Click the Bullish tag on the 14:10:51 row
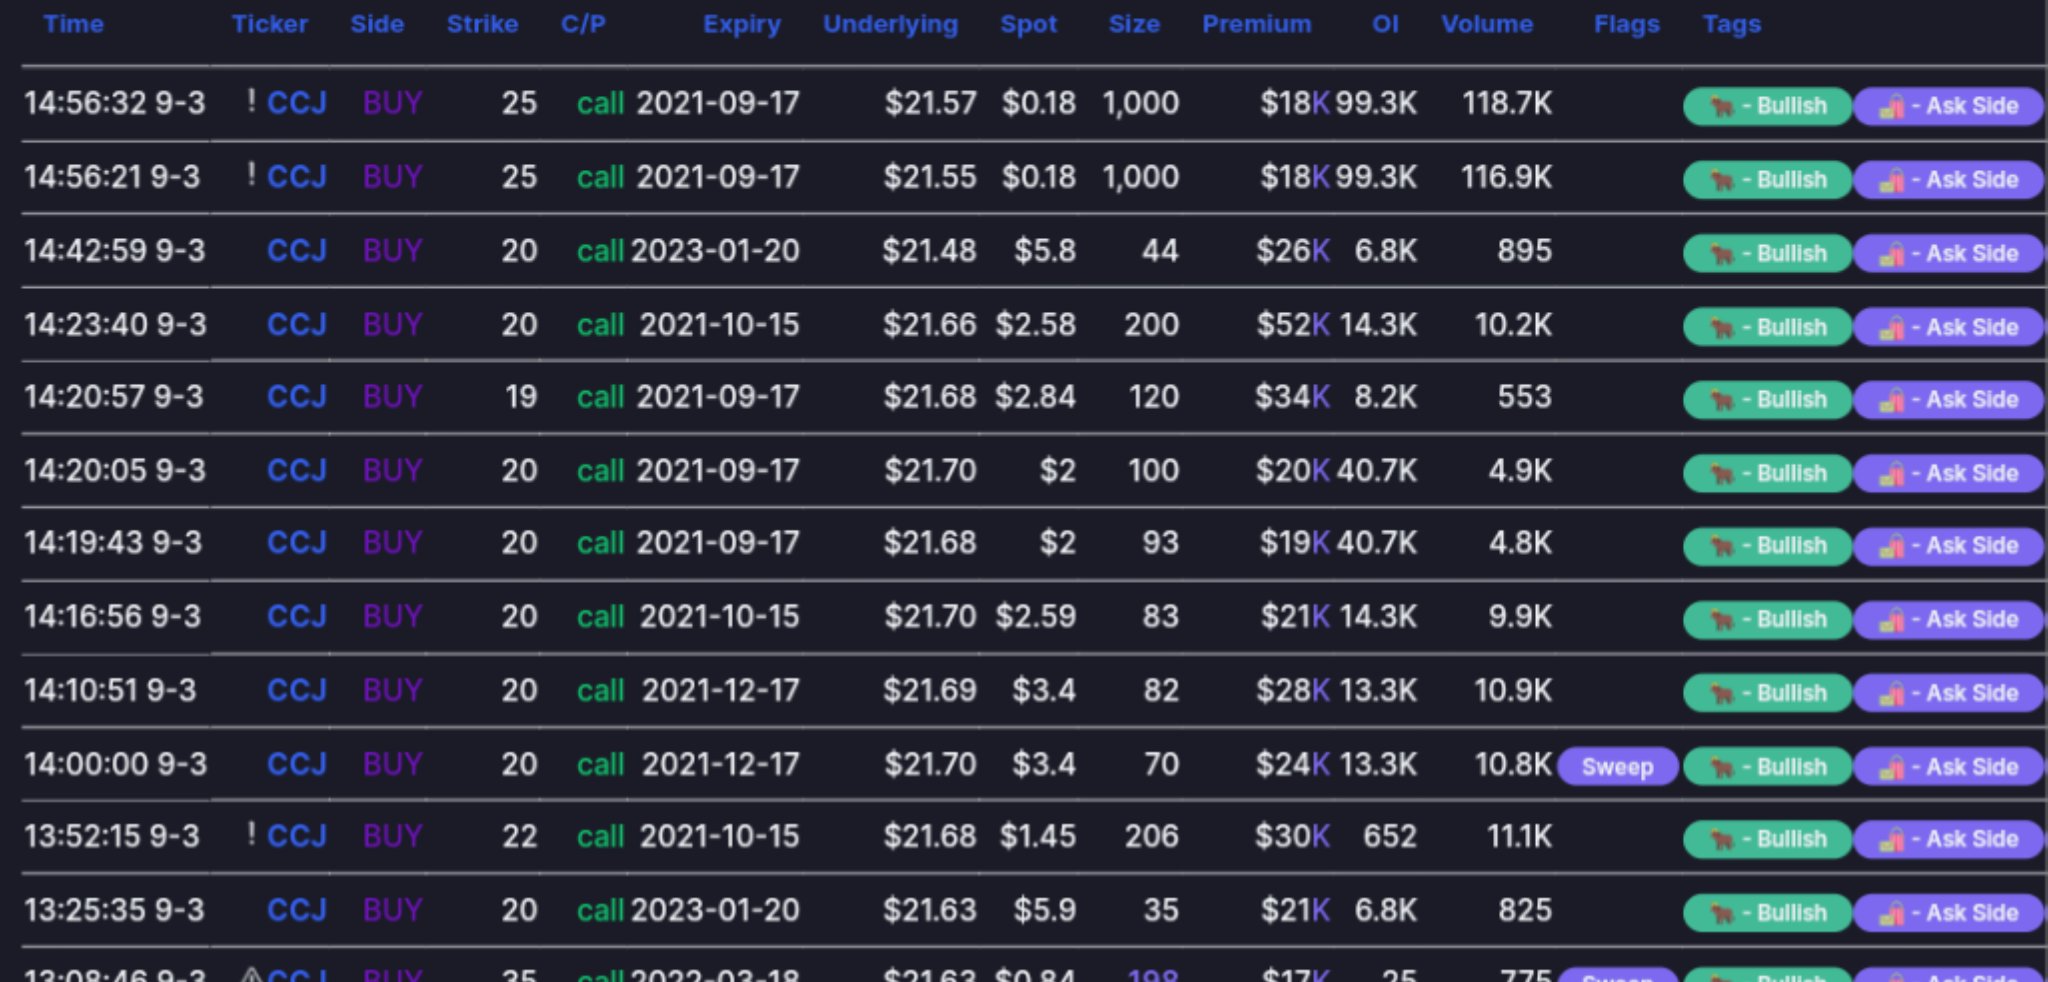Screen dimensions: 2048x982 (1767, 693)
